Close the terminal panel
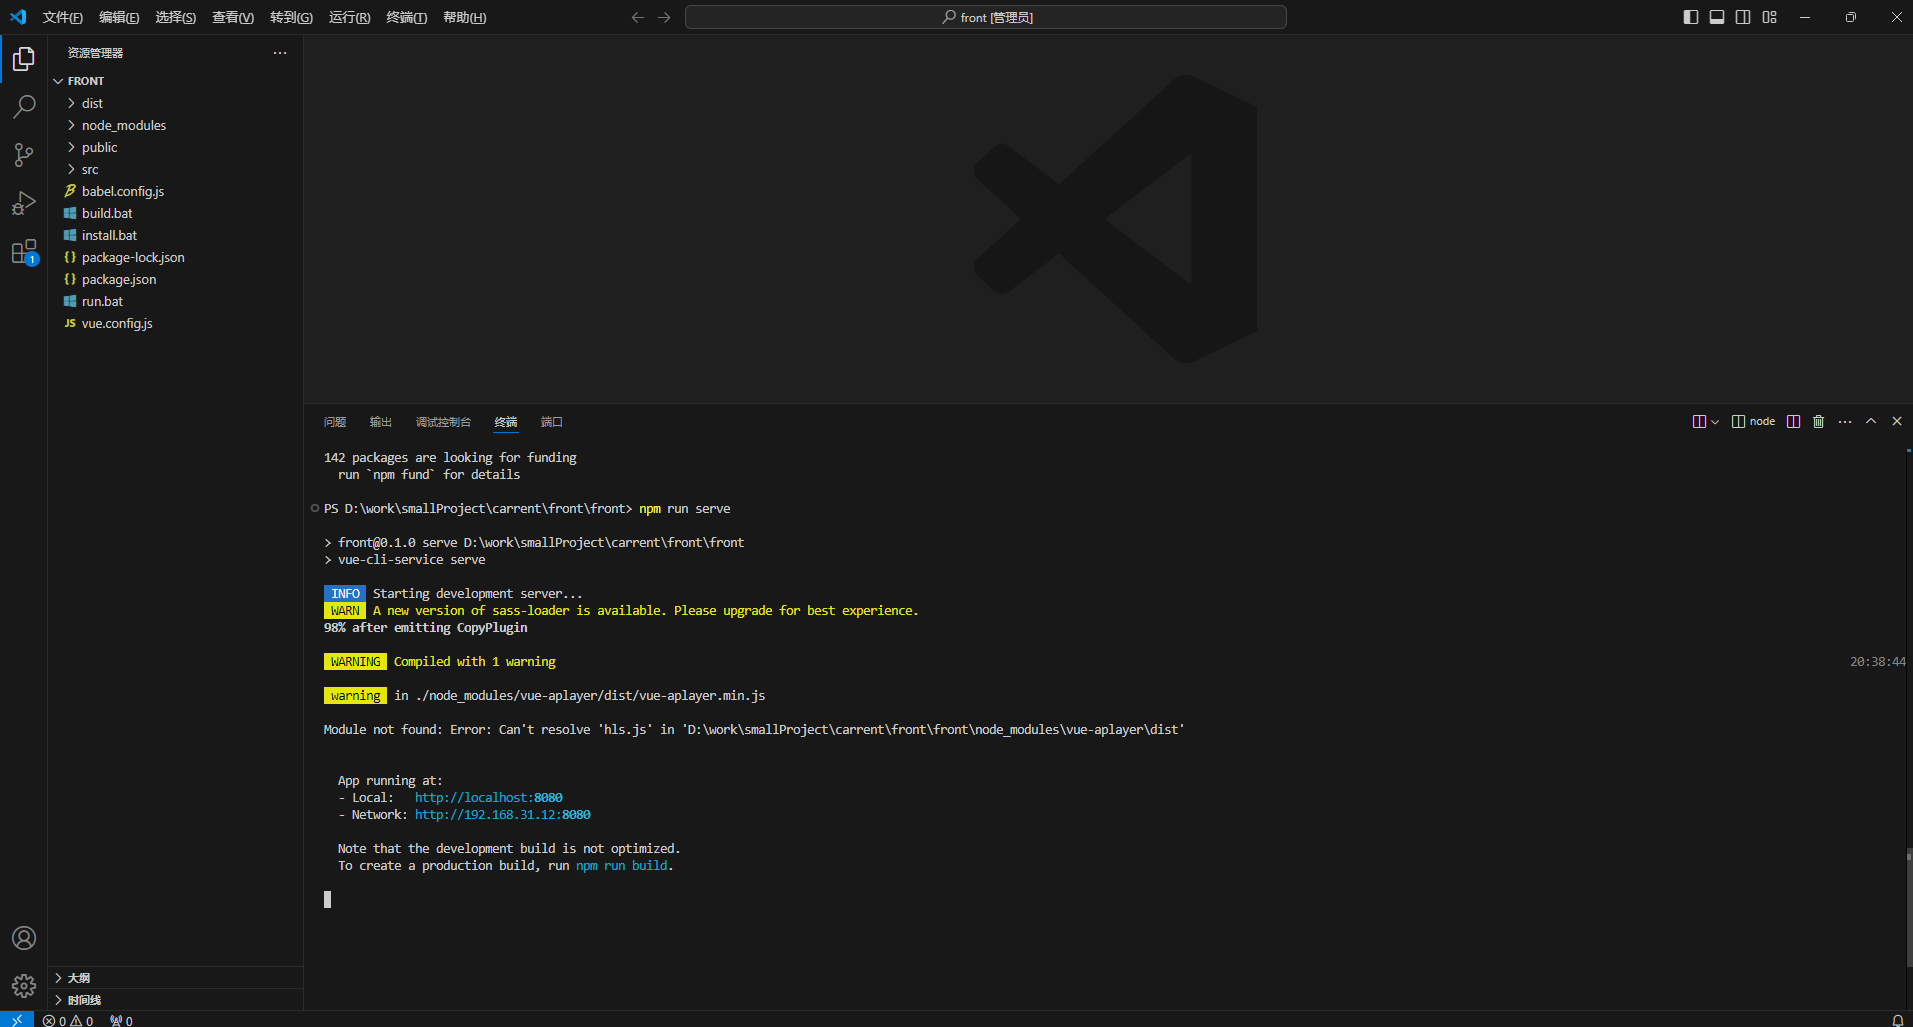Viewport: 1913px width, 1027px height. [x=1897, y=421]
